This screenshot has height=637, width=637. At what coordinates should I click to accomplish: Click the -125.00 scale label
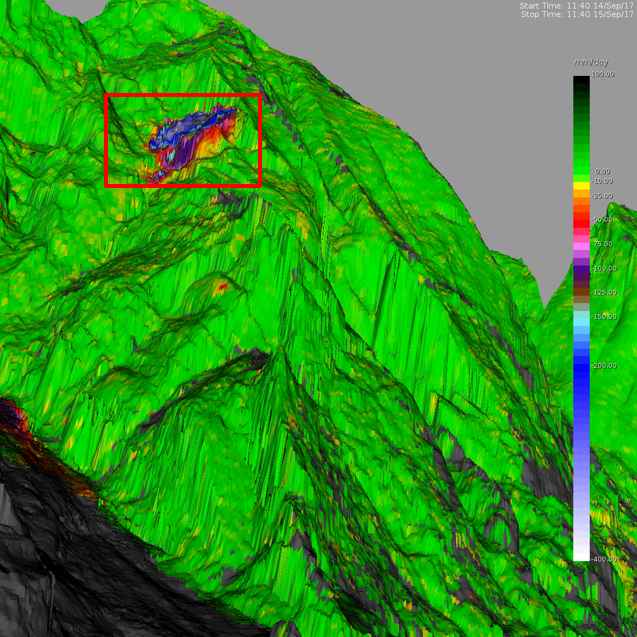(x=604, y=292)
